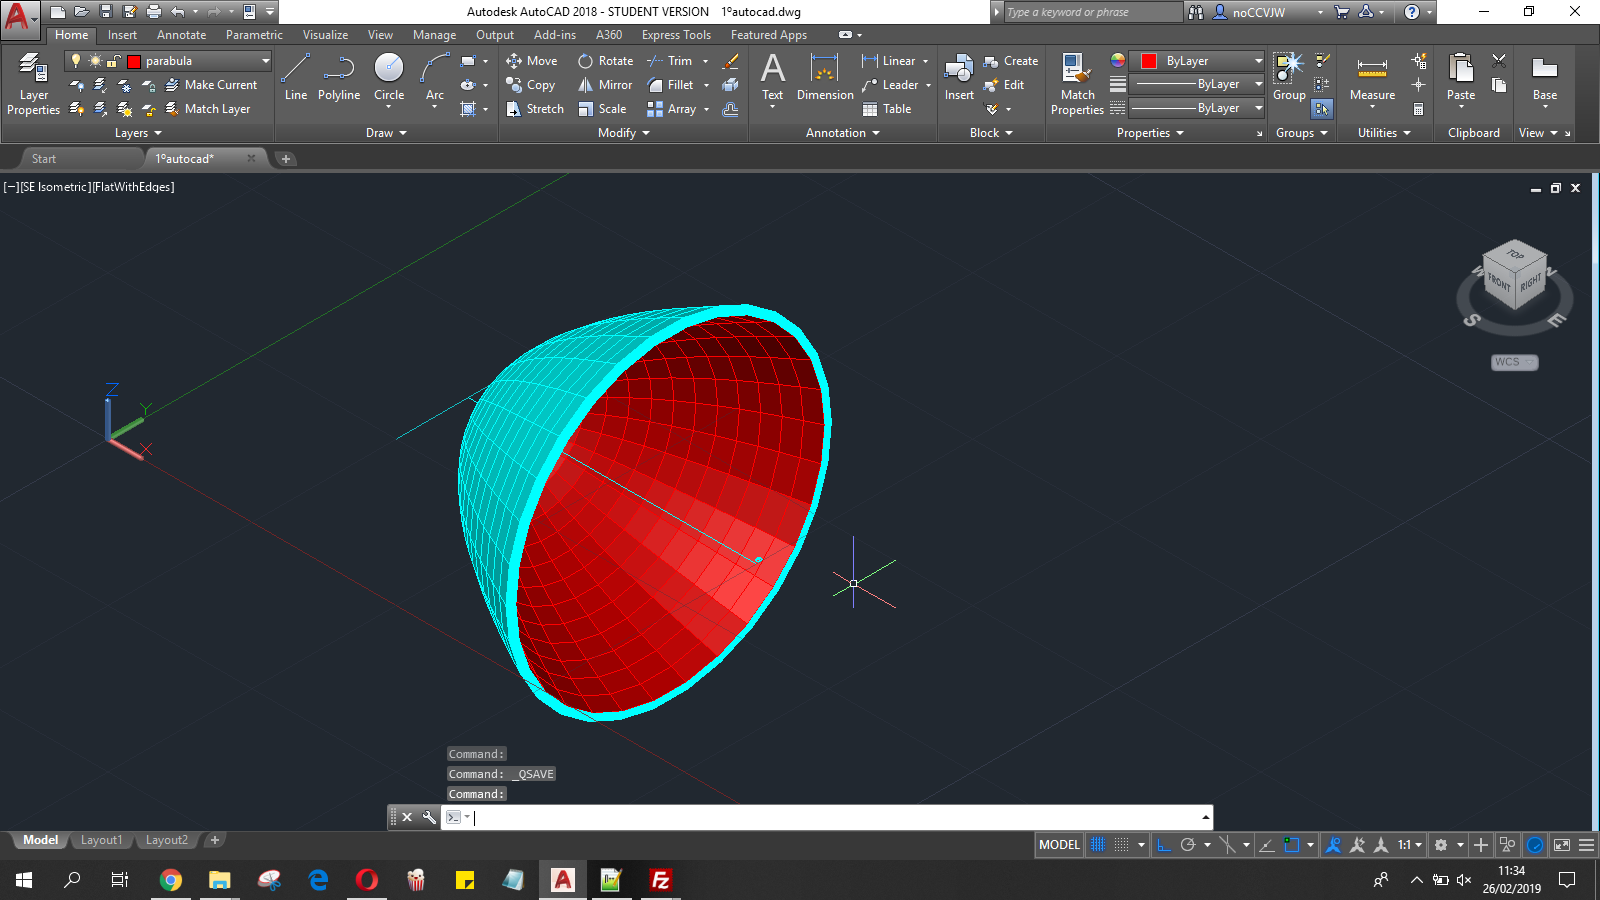Viewport: 1600px width, 900px height.
Task: Select the Arc draw tool
Action: 434,77
